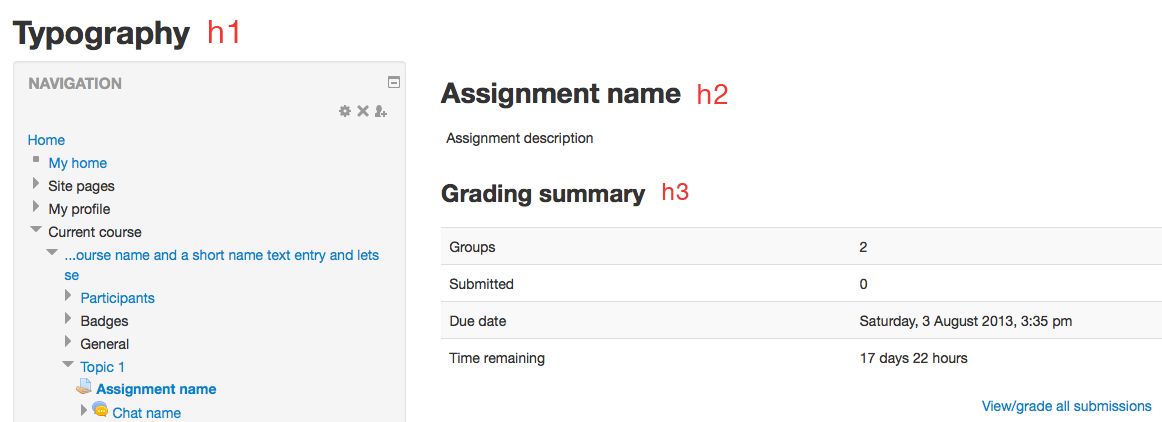Viewport: 1162px width, 422px height.
Task: Select the bold Assignment name tree item
Action: [156, 389]
